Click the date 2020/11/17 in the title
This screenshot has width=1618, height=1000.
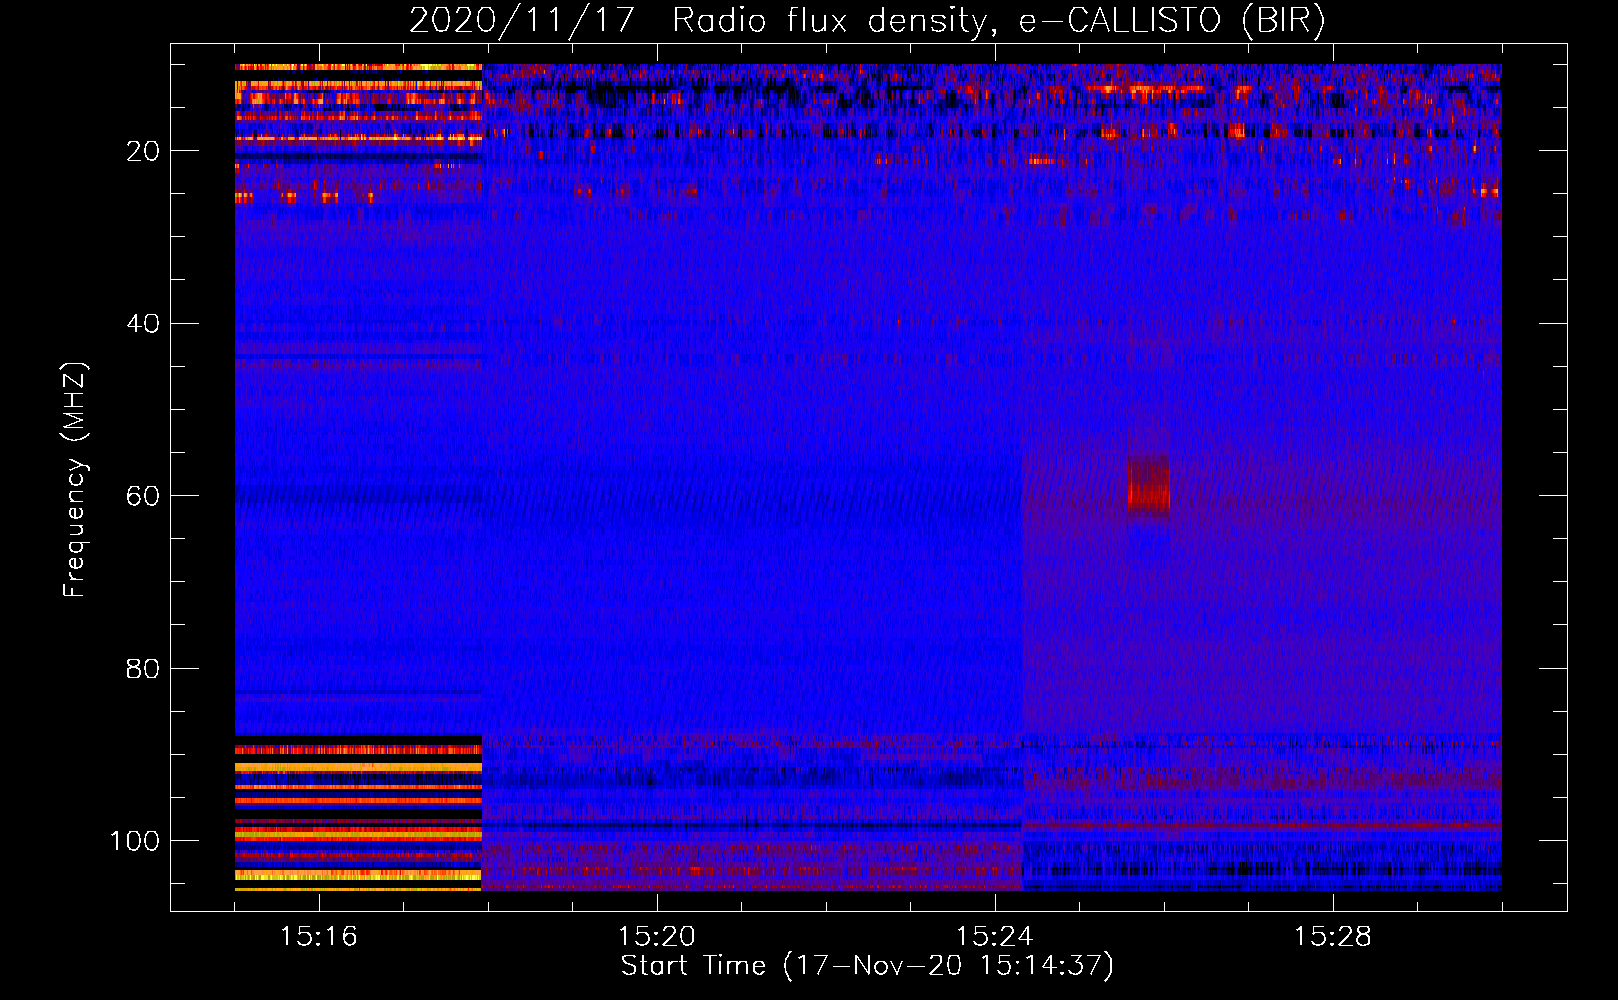[520, 21]
